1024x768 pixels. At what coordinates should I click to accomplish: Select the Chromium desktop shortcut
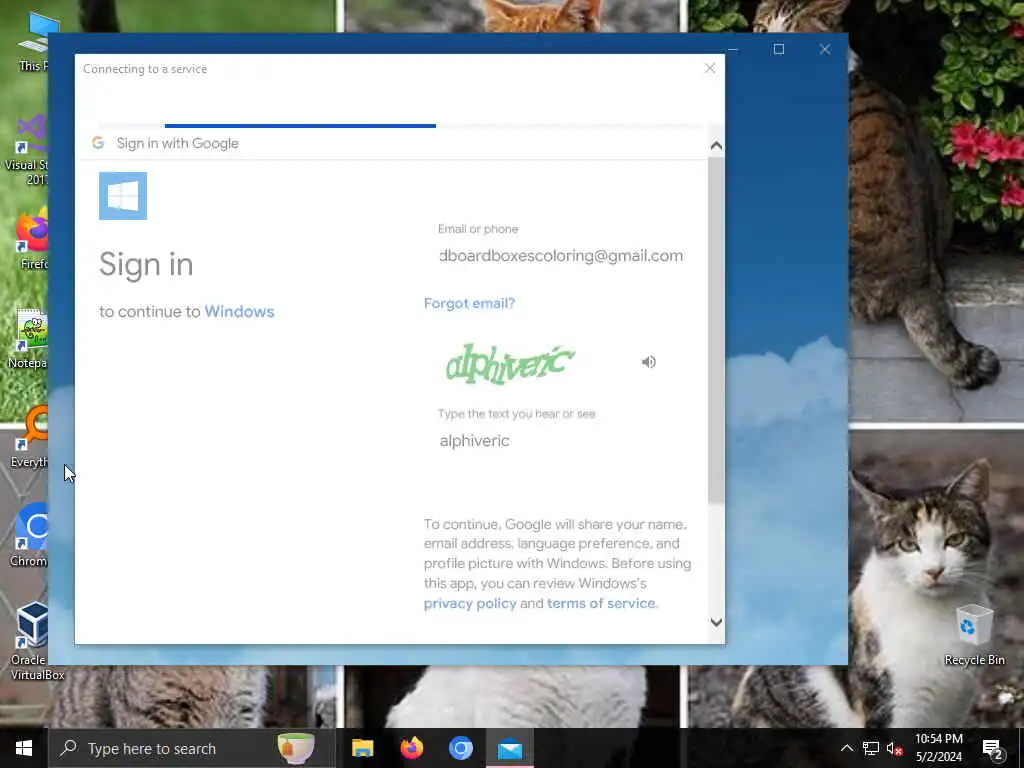point(29,535)
